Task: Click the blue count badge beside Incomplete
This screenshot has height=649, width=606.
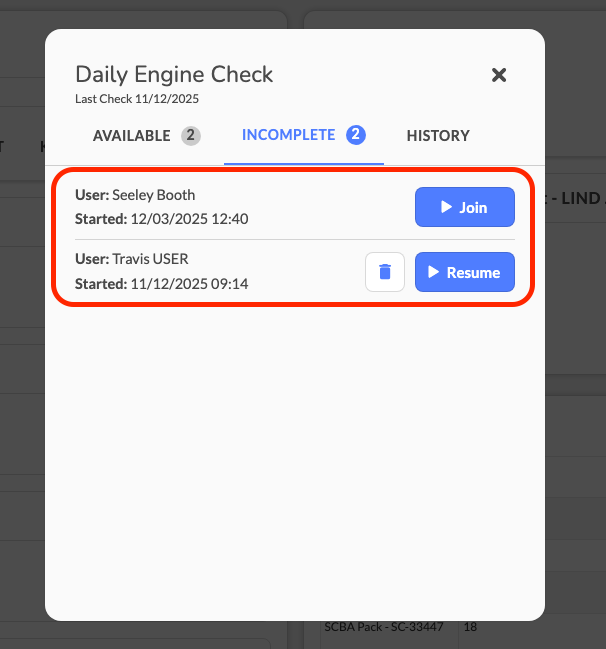Action: click(x=356, y=135)
